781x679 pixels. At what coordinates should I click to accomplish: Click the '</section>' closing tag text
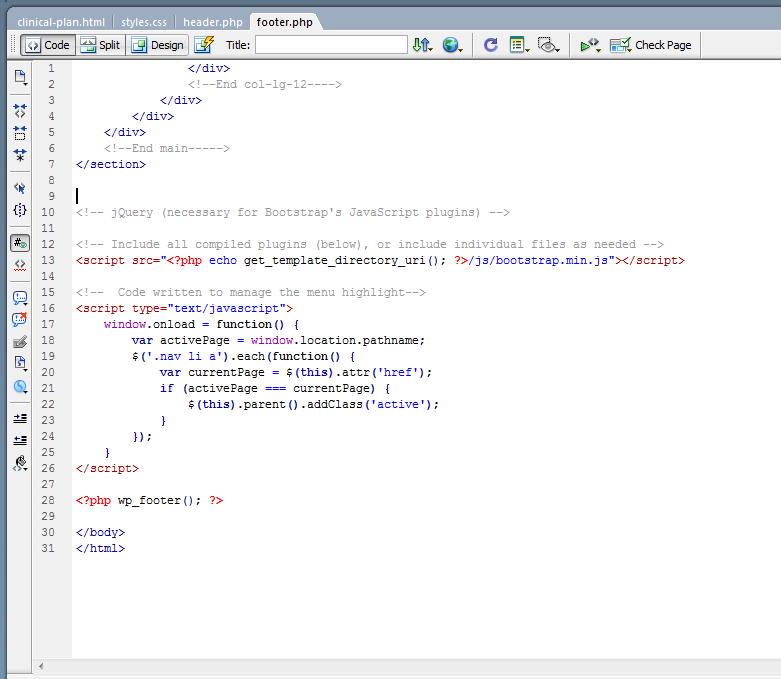pos(111,164)
